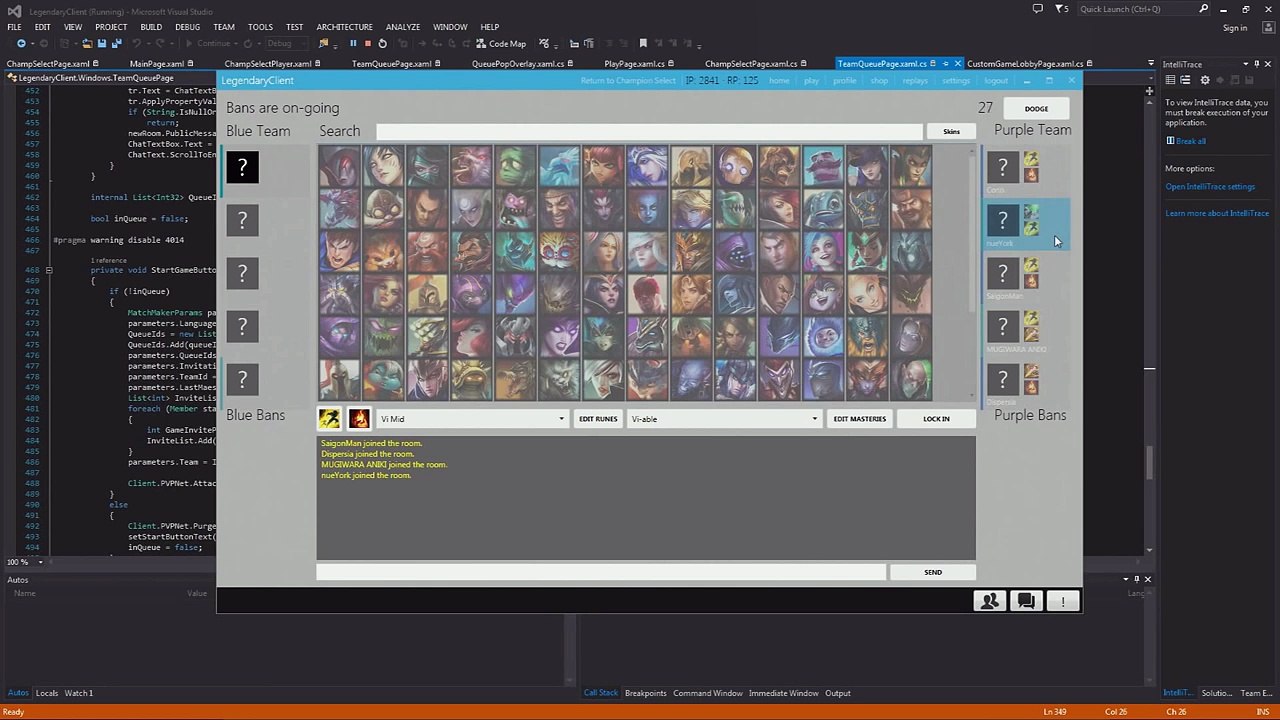1280x720 pixels.
Task: Click the exclamation notifications icon
Action: [x=1062, y=601]
